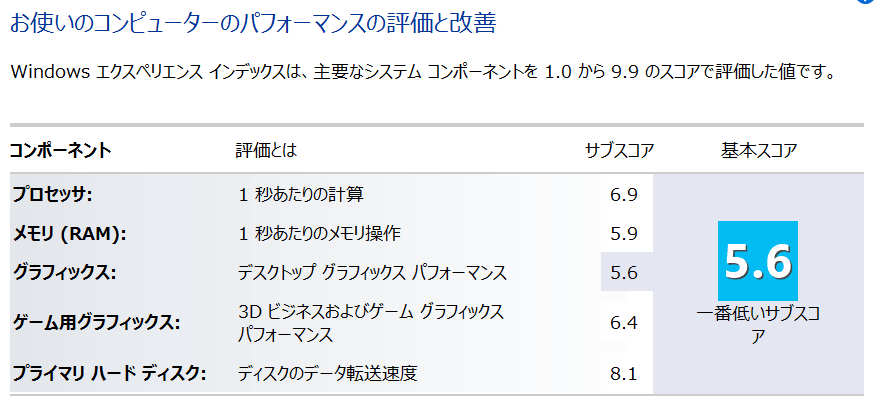Click the グラフィックス component label
Screen dimensions: 875x408
click(x=65, y=272)
